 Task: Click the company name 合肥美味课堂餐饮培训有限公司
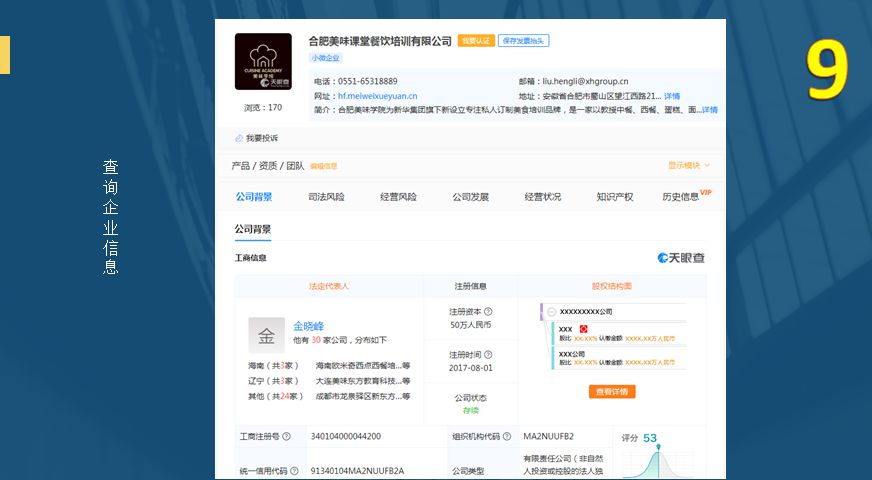[x=380, y=41]
